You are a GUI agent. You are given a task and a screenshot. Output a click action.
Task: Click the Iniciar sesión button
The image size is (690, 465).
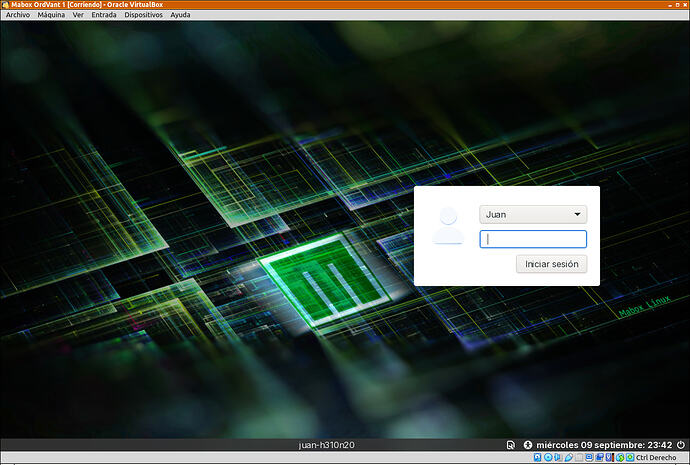pyautogui.click(x=551, y=264)
